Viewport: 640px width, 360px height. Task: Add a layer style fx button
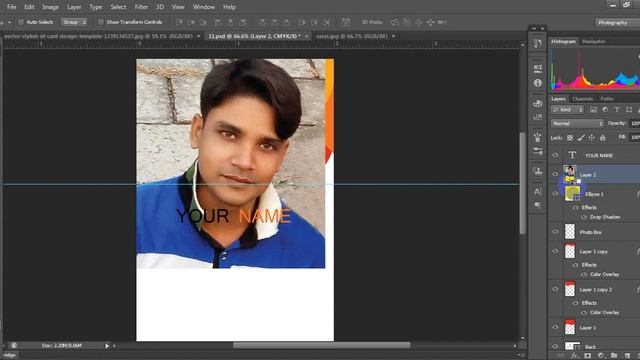pos(576,356)
